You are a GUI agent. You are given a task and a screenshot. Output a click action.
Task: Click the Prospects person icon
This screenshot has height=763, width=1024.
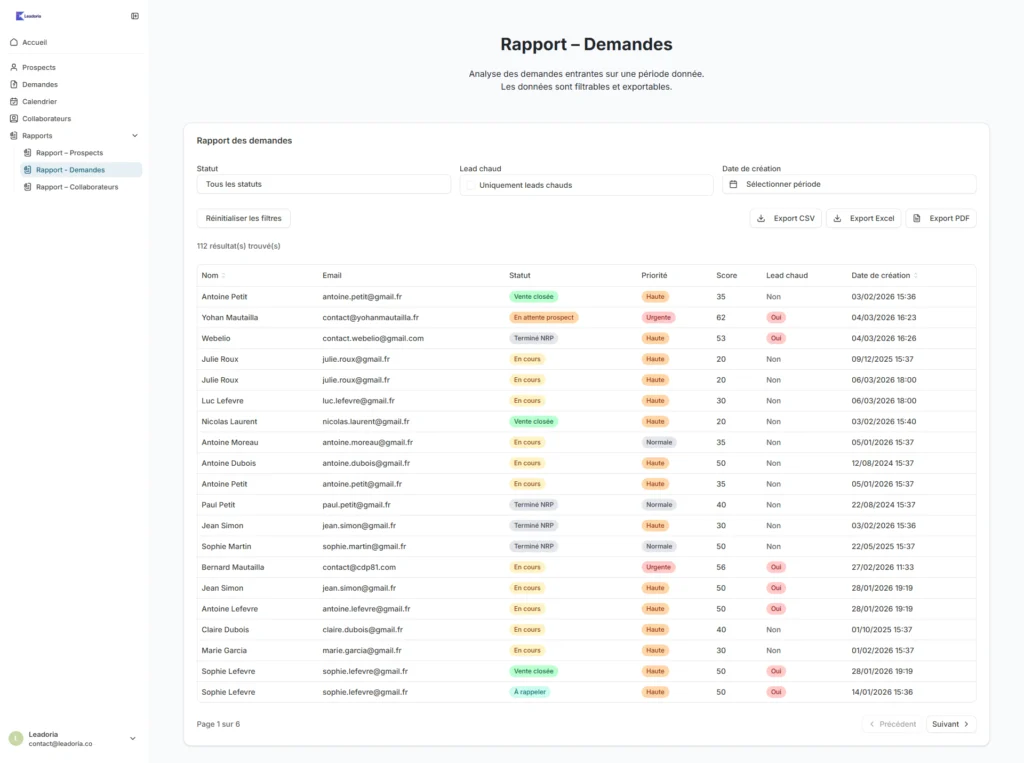click(14, 67)
